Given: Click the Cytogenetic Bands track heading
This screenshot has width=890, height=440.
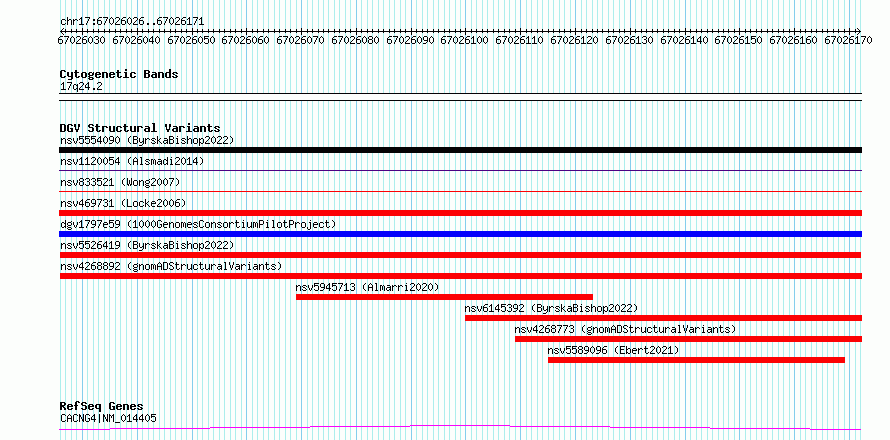Looking at the screenshot, I should (119, 74).
